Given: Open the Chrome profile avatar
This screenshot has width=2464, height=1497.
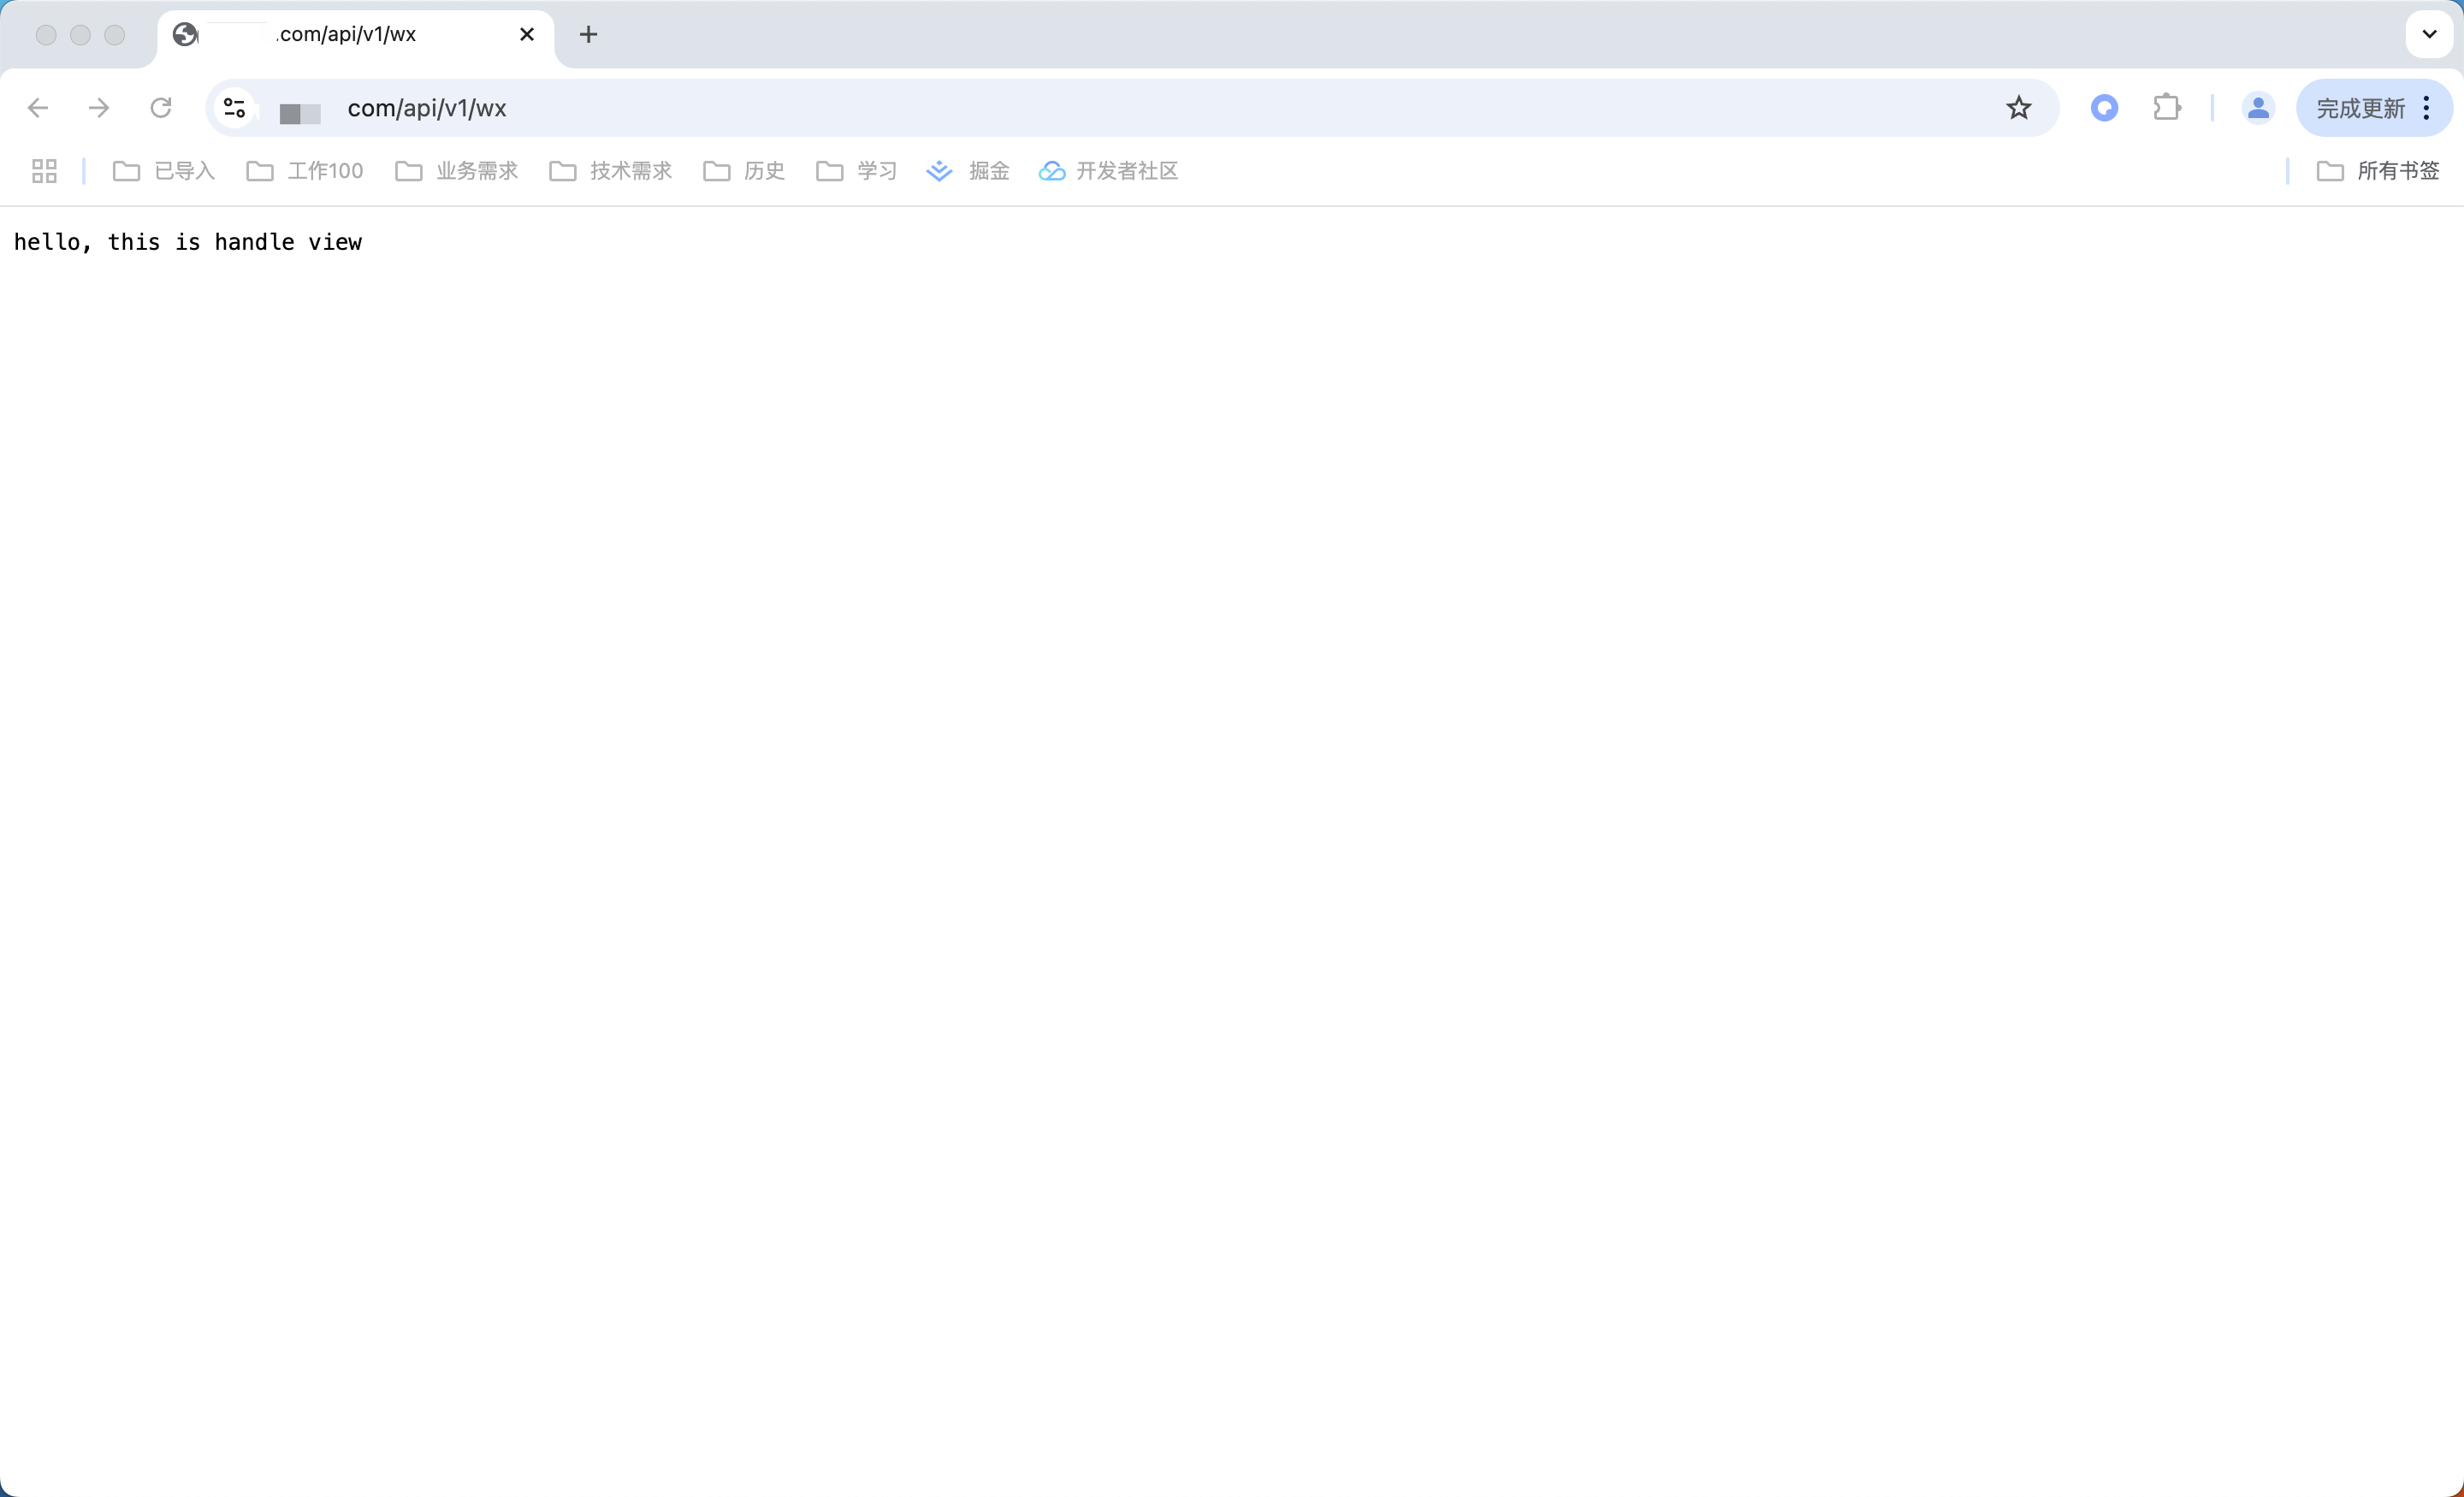Looking at the screenshot, I should [x=2258, y=108].
